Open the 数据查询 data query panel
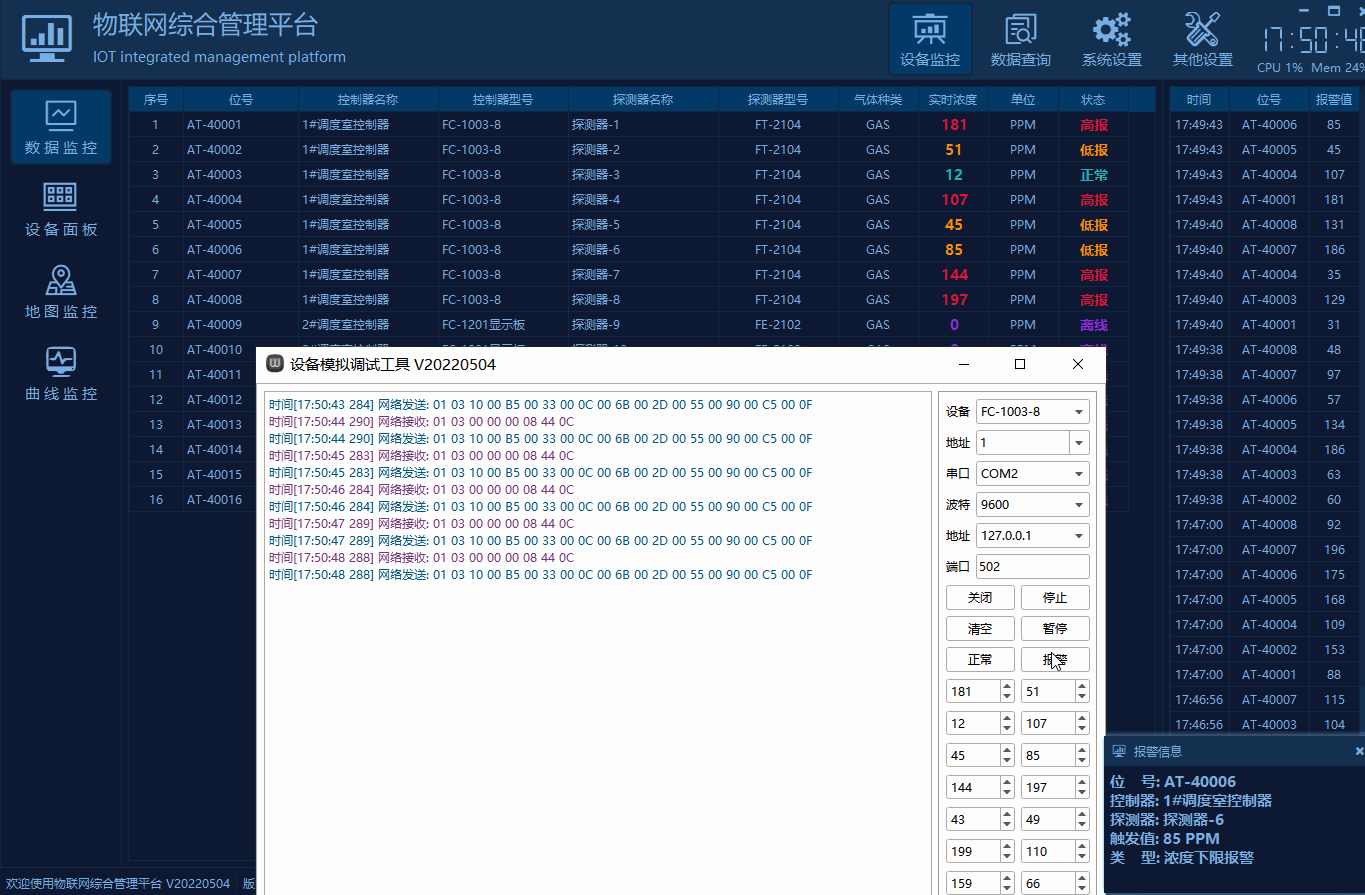 (1021, 38)
